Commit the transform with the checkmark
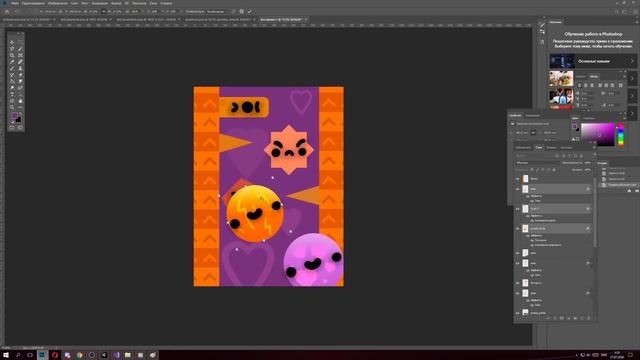 coord(249,11)
